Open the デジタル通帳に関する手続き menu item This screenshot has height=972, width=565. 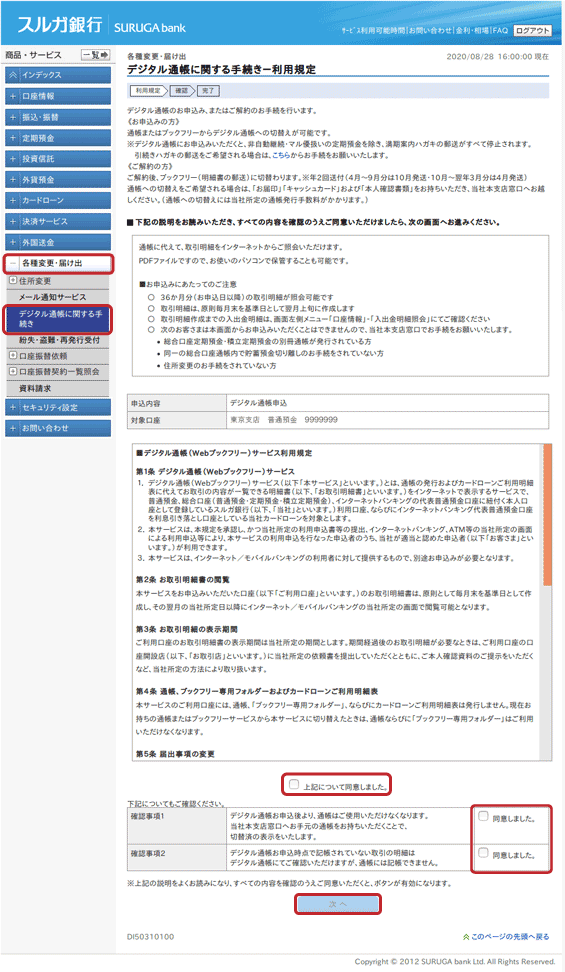[58, 319]
